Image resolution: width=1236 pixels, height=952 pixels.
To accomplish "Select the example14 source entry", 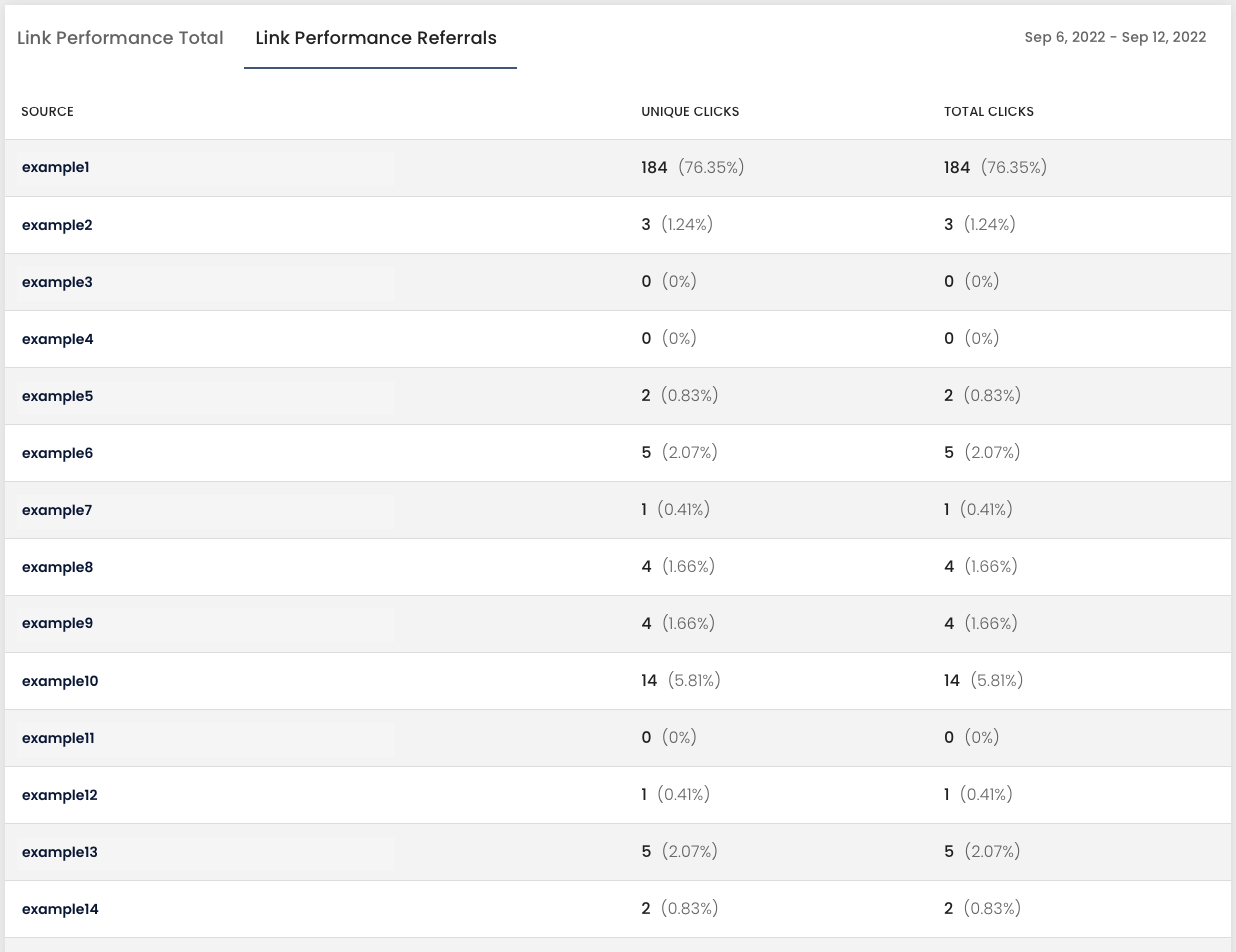I will point(60,909).
